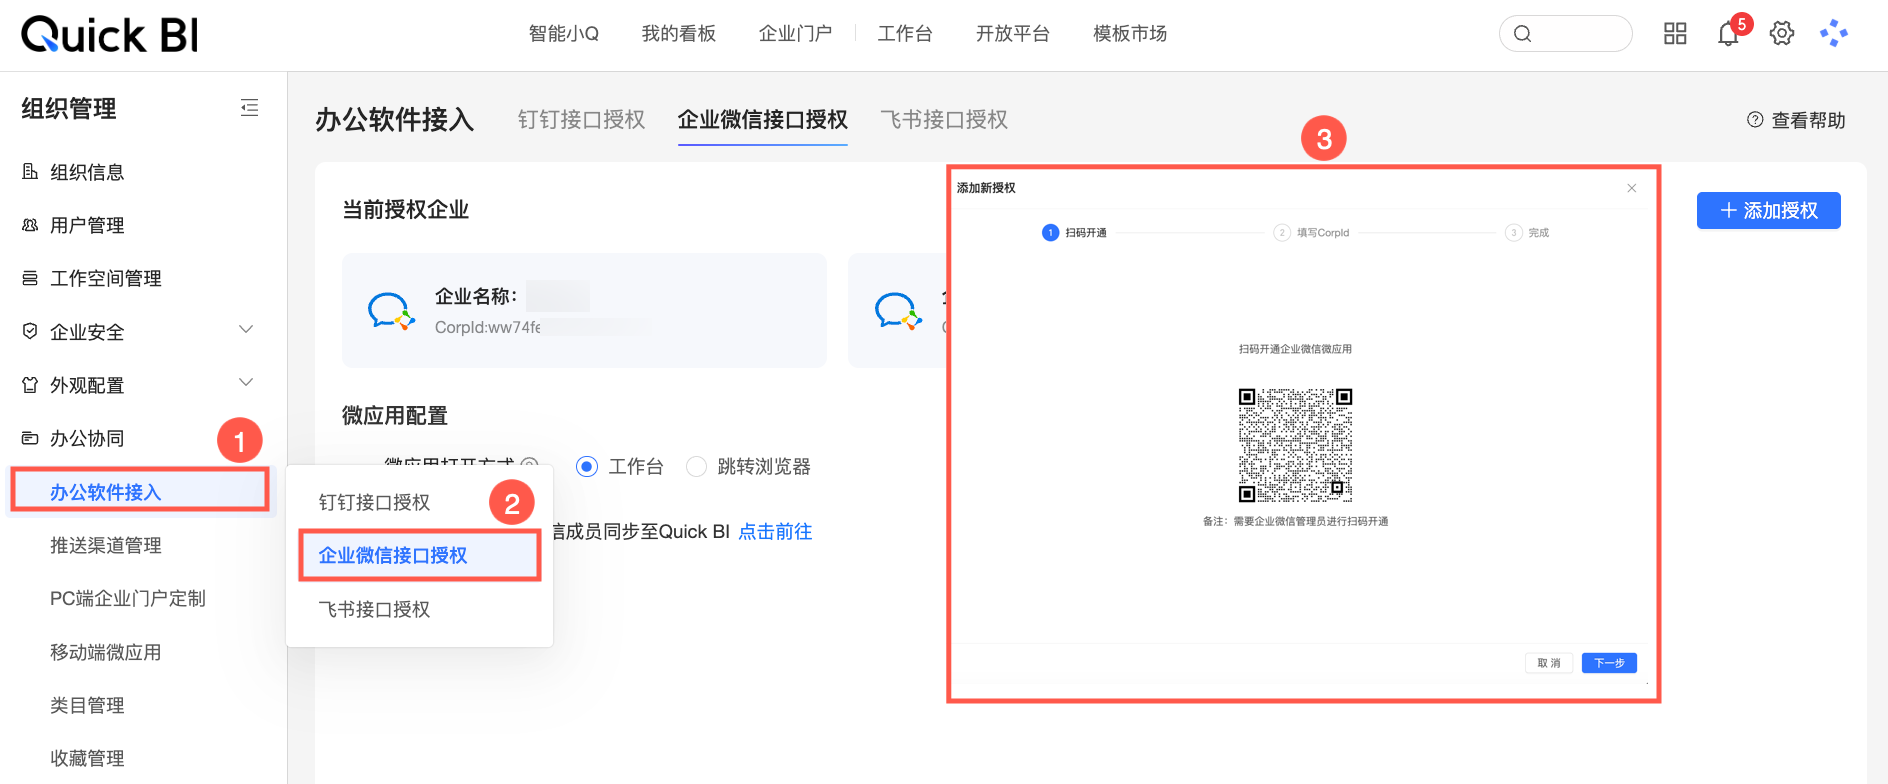Collapse the 组织管理 sidebar toggle icon
Viewport: 1888px width, 784px height.
[x=249, y=108]
